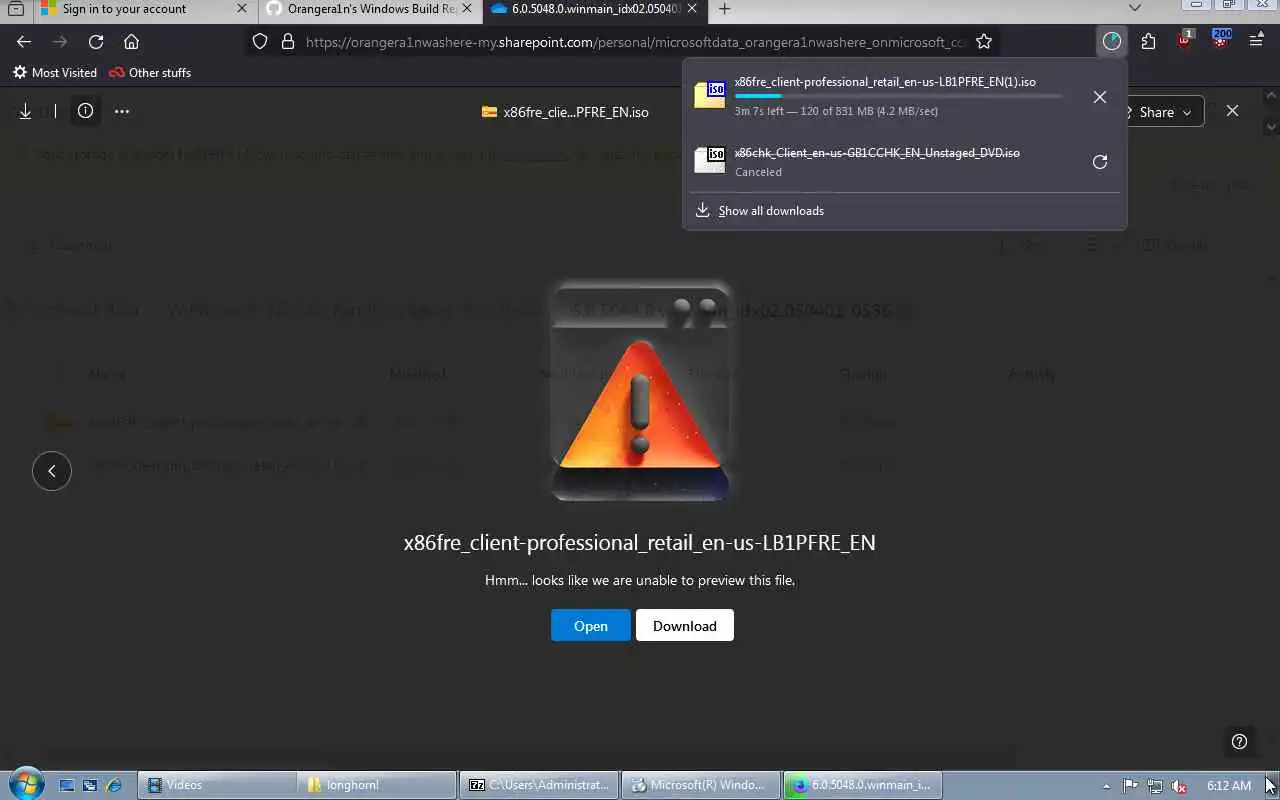The image size is (1280, 800).
Task: Switch to Microsoft(R) Windo... taskbar window
Action: point(700,785)
